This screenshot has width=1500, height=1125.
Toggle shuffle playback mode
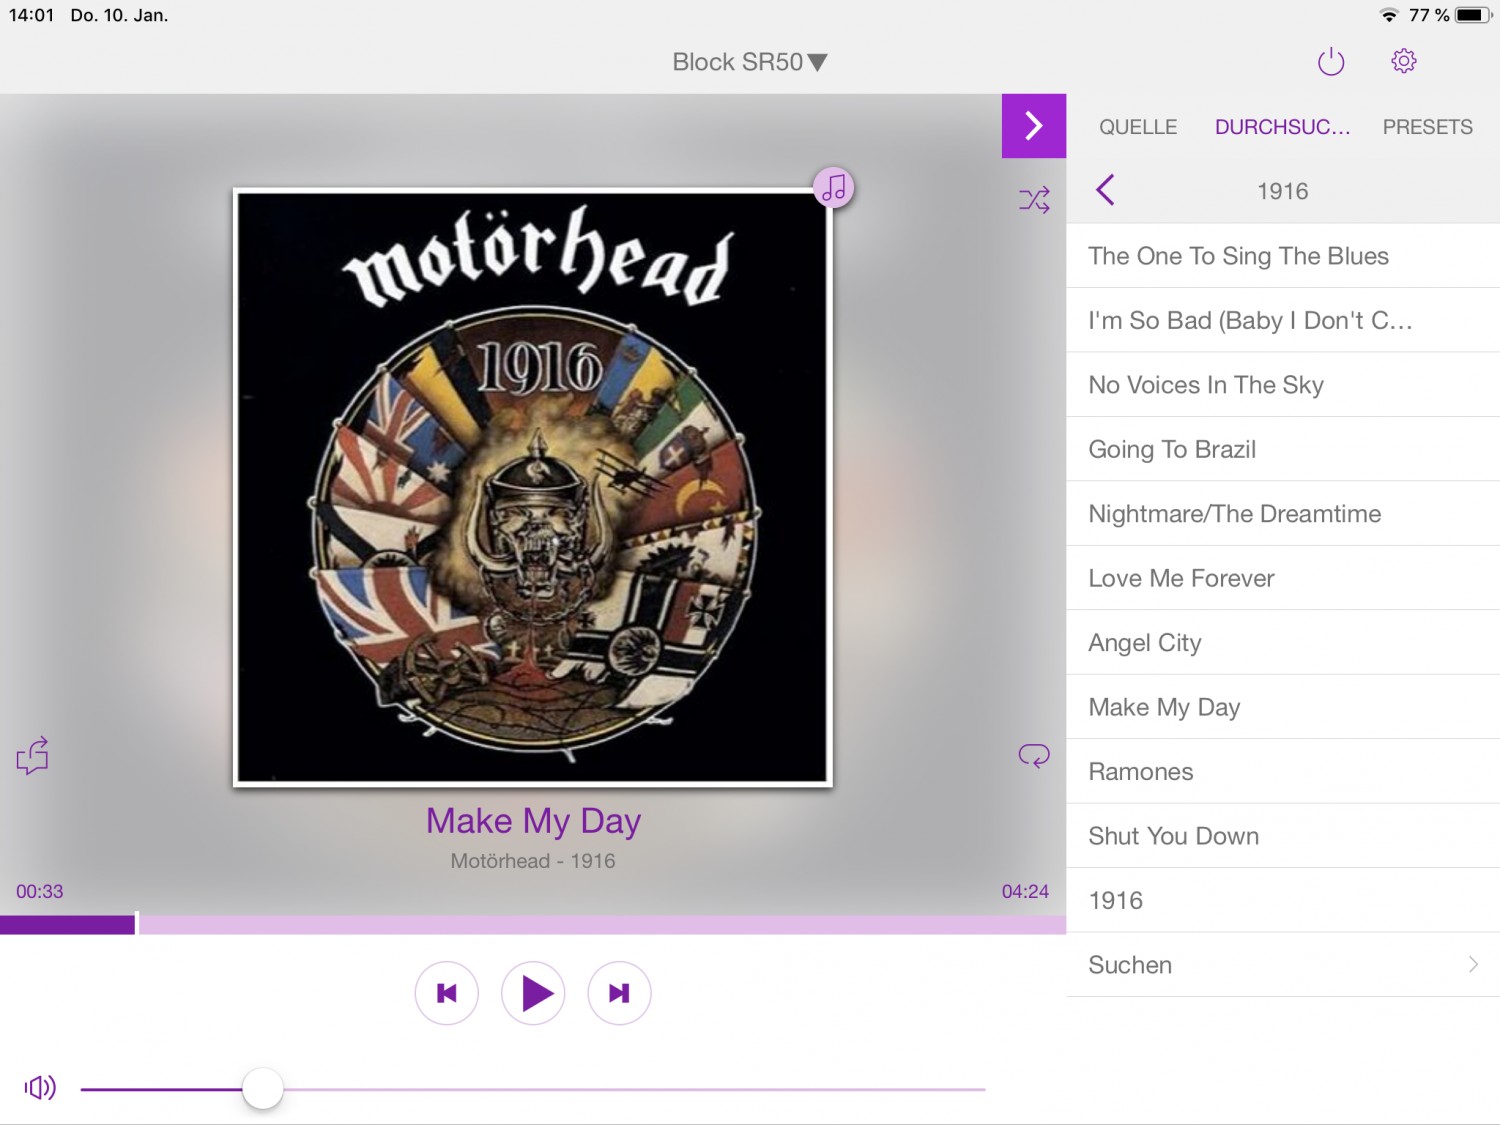click(1034, 199)
